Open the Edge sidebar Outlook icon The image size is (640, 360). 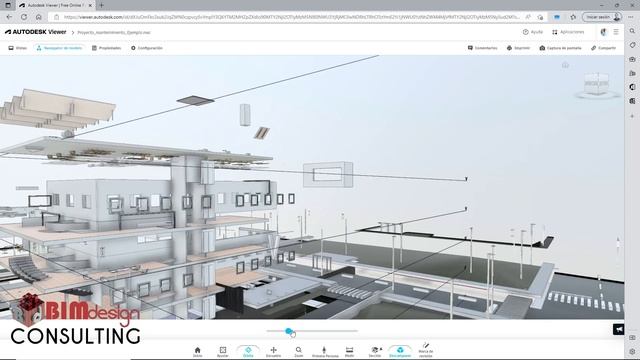point(632,101)
